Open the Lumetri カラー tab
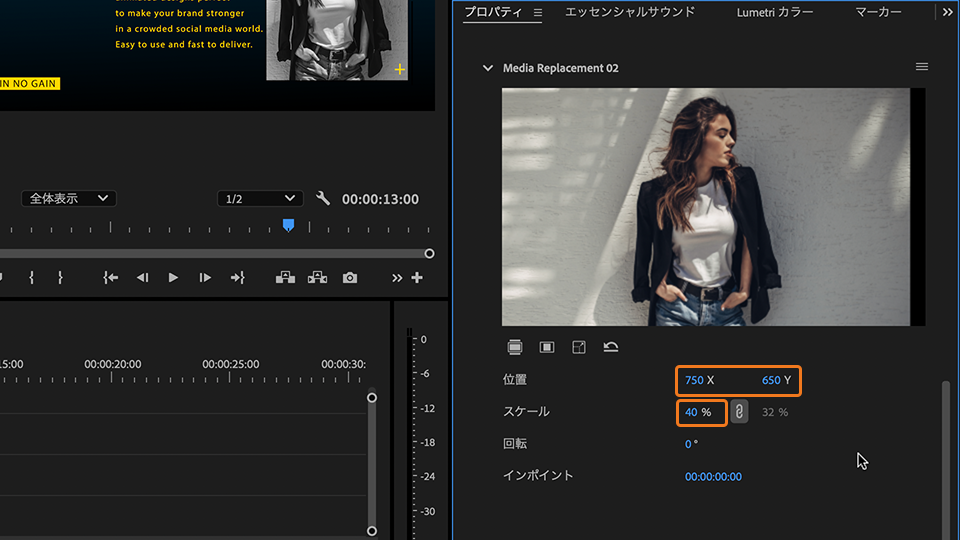 pyautogui.click(x=774, y=12)
